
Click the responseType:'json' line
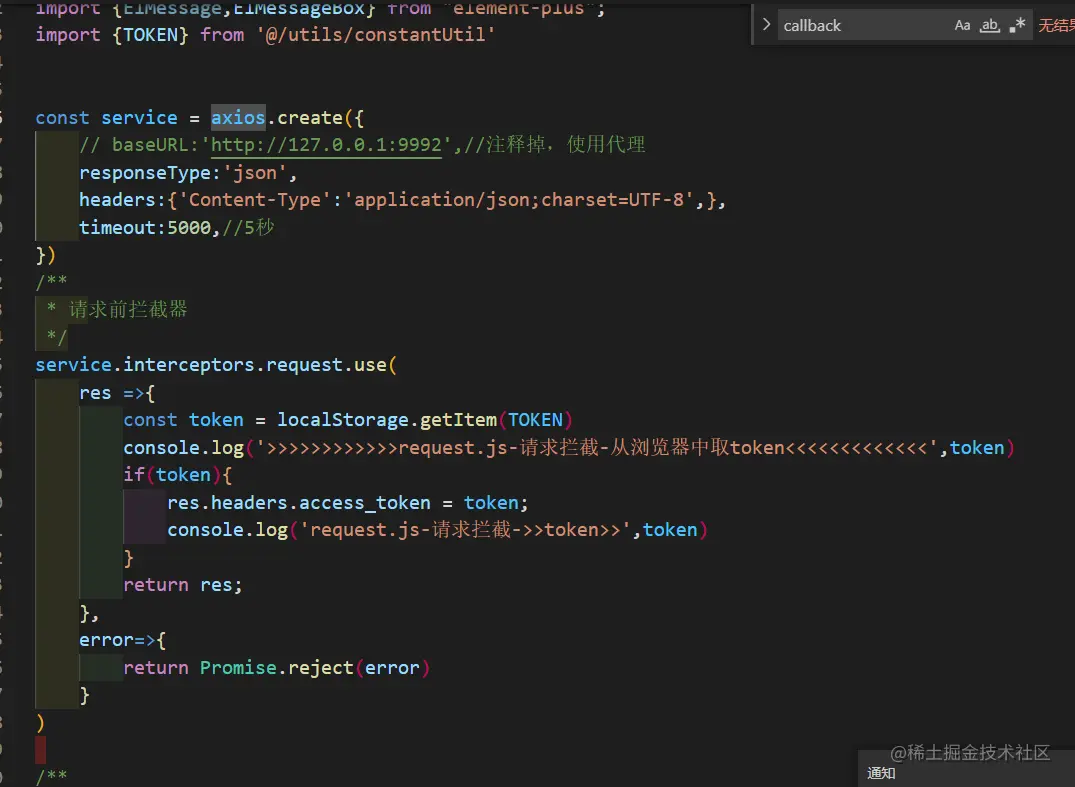point(188,173)
